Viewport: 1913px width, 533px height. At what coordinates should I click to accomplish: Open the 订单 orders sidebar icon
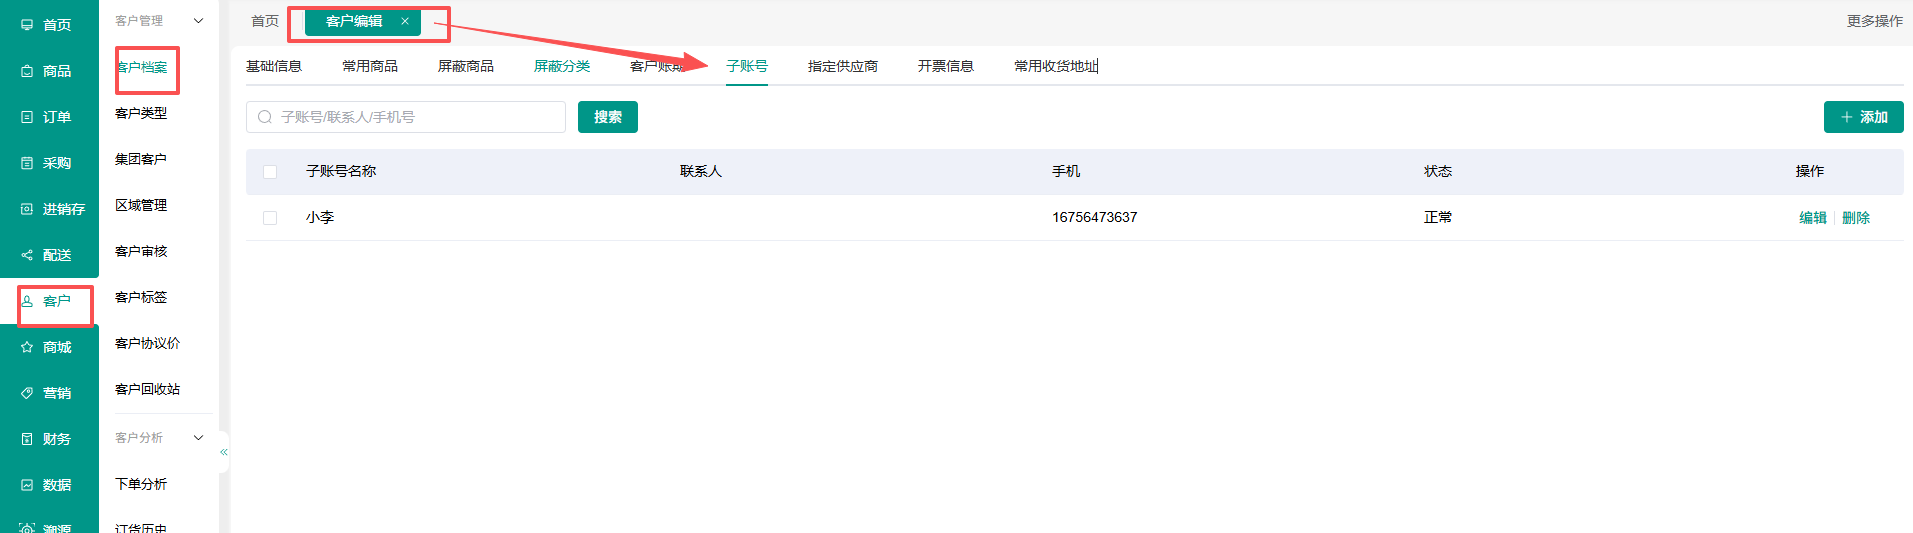click(27, 117)
